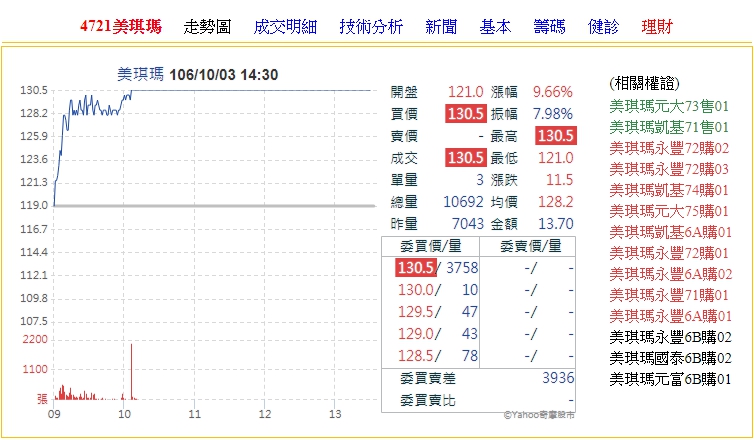
Task: Click the 4721美琪瑪 stock title
Action: click(x=121, y=26)
